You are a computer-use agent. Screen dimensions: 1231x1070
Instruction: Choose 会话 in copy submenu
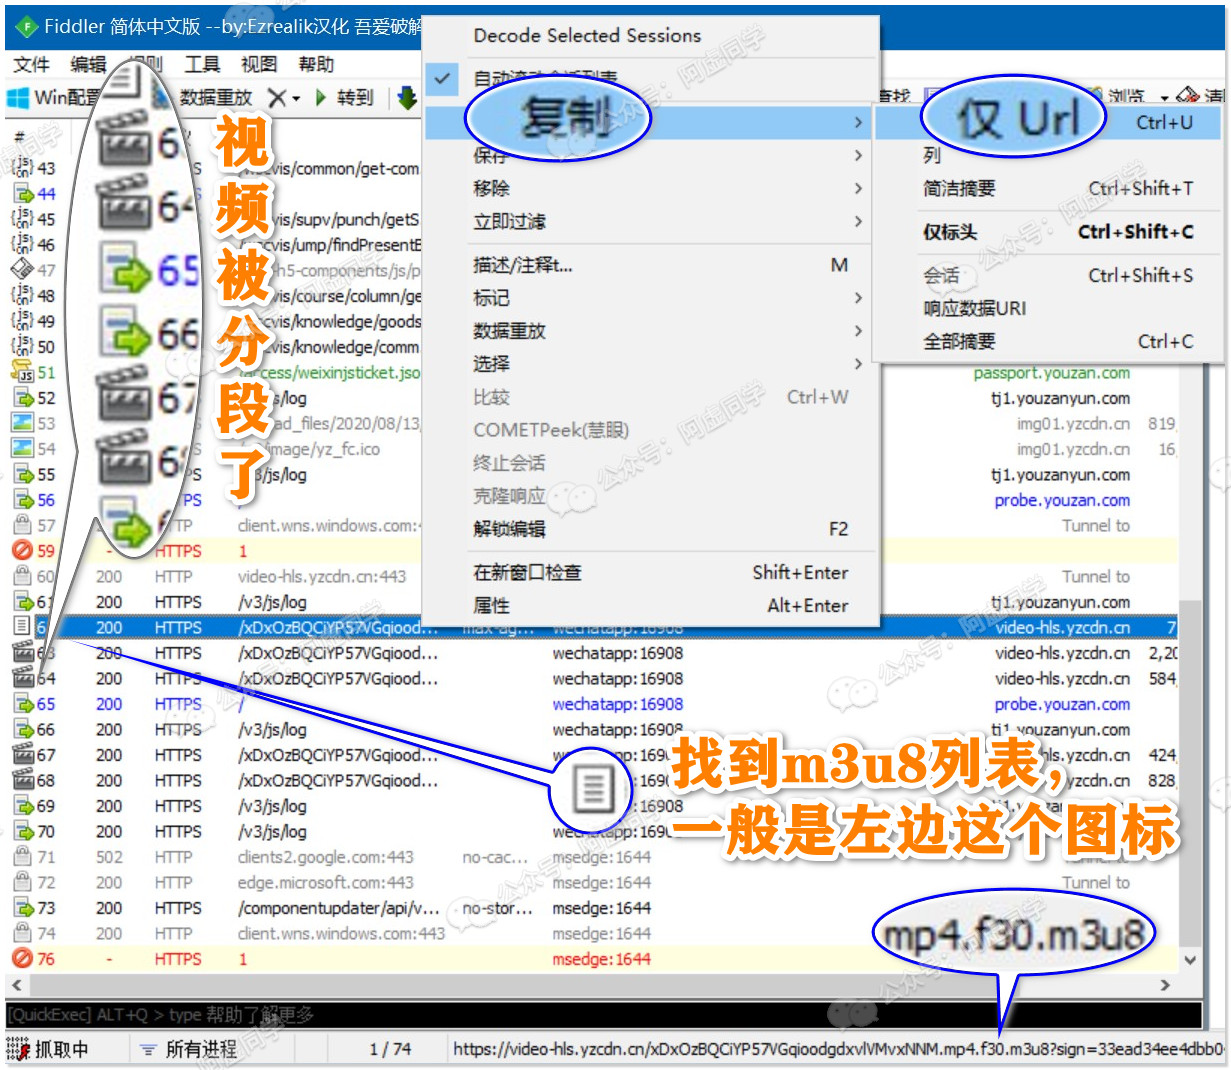pyautogui.click(x=941, y=275)
